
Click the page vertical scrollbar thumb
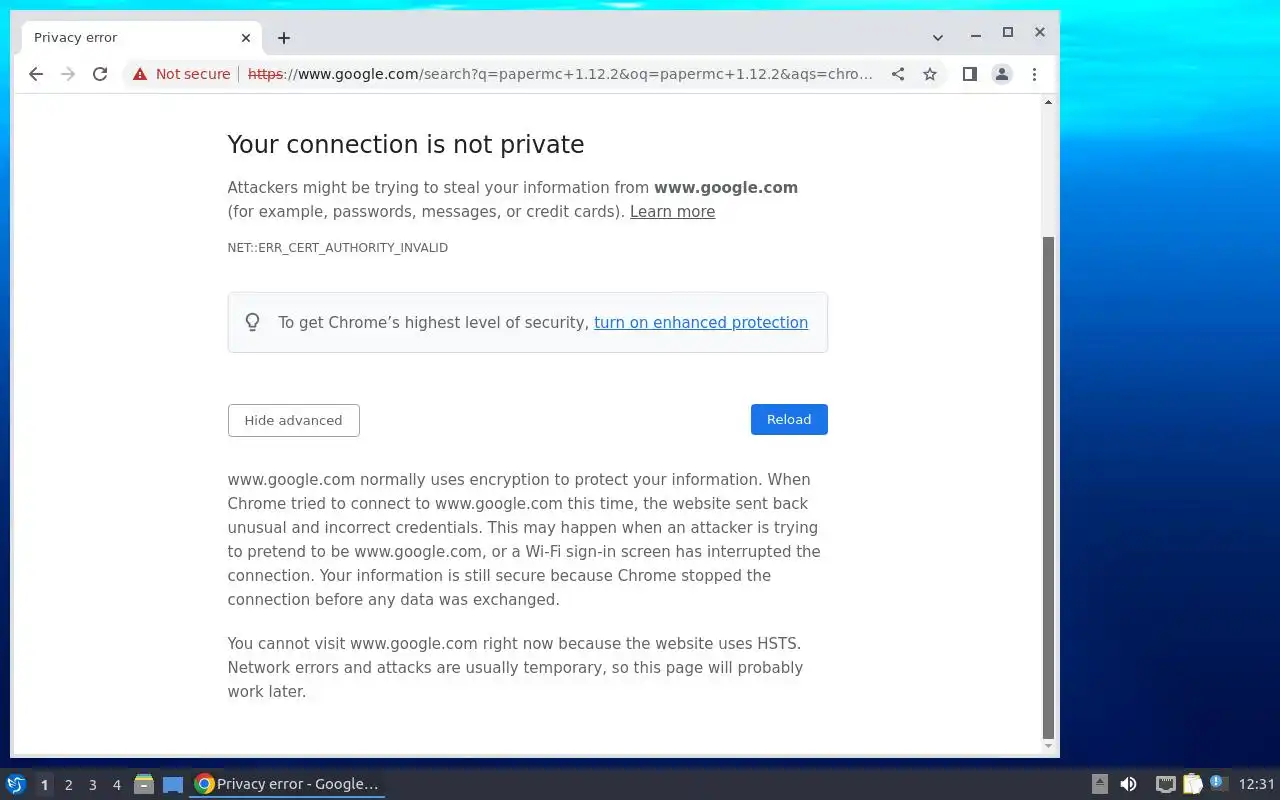click(1048, 487)
